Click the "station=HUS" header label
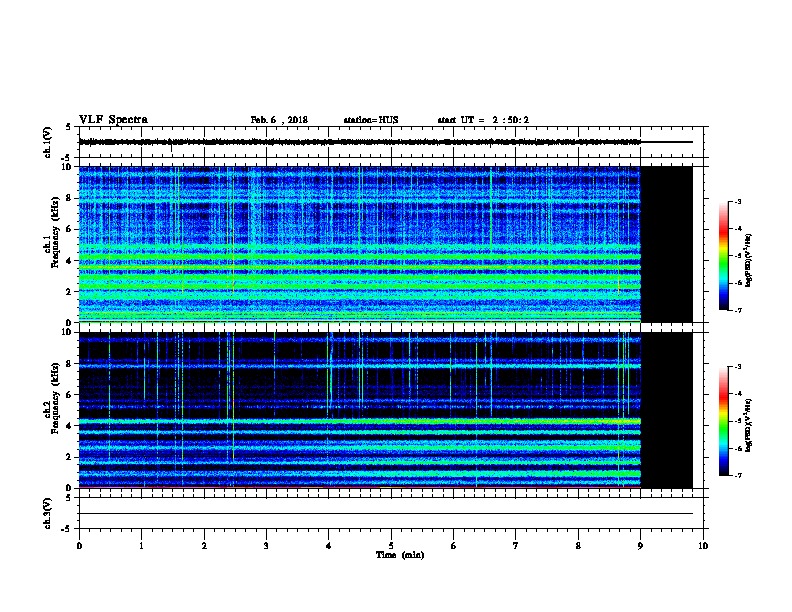792x612 pixels. tap(371, 120)
